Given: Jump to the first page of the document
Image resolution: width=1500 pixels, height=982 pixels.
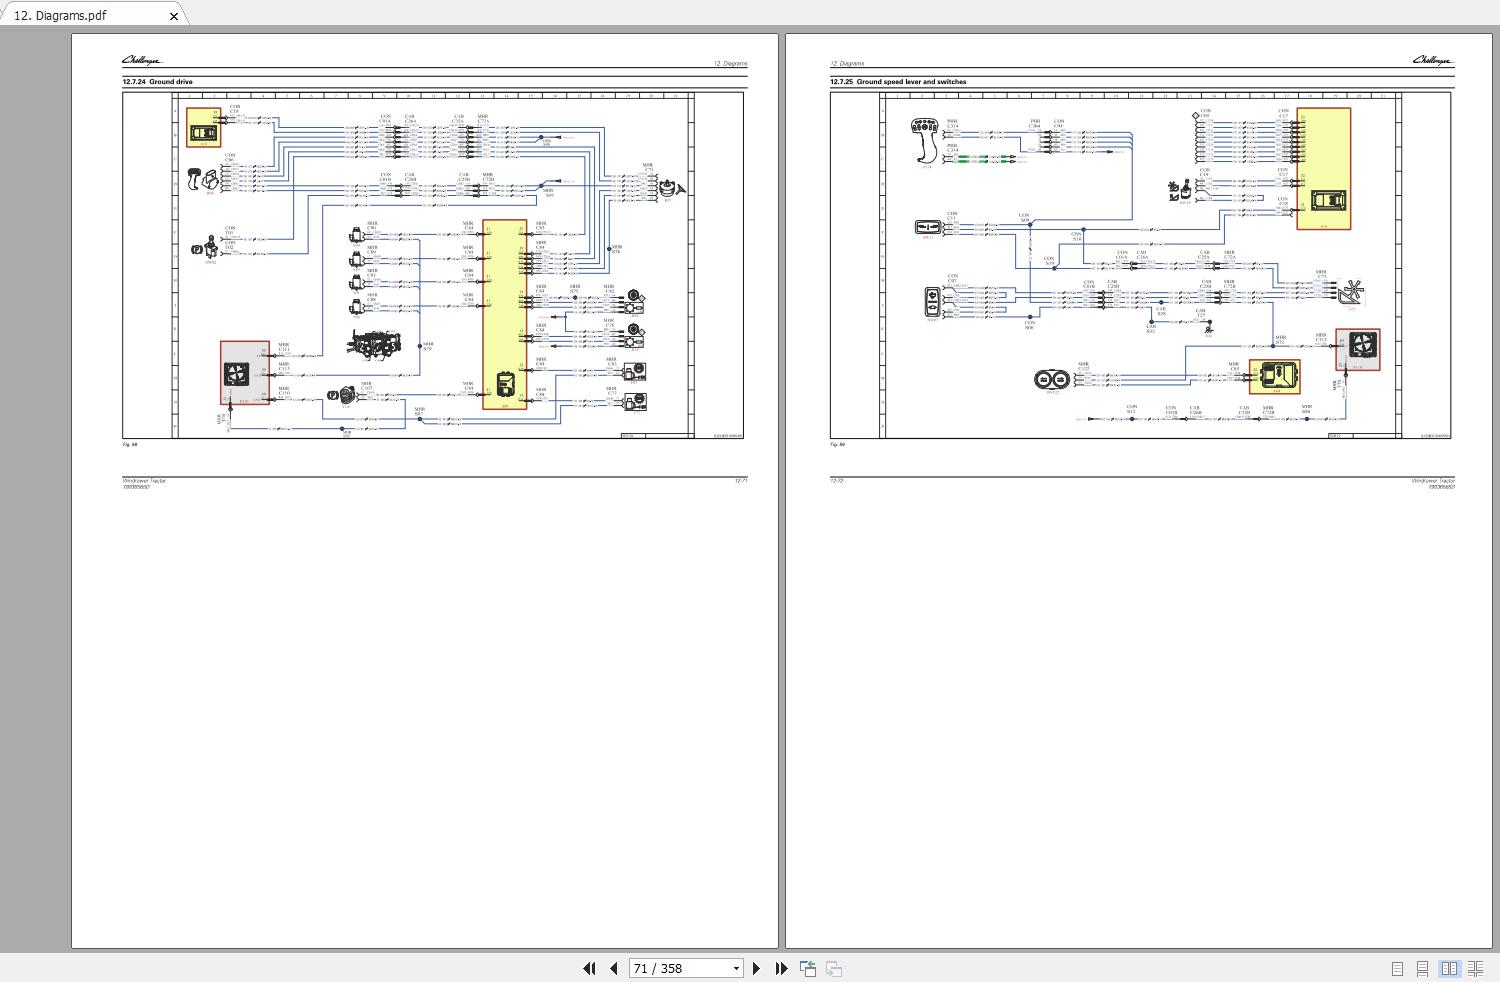Looking at the screenshot, I should 590,968.
